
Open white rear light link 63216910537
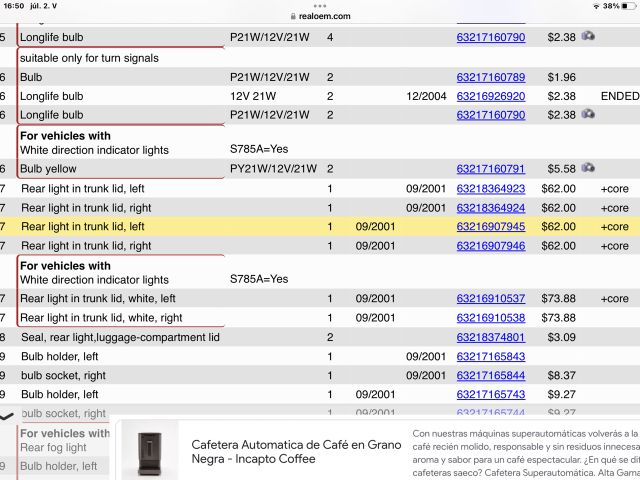tap(490, 299)
